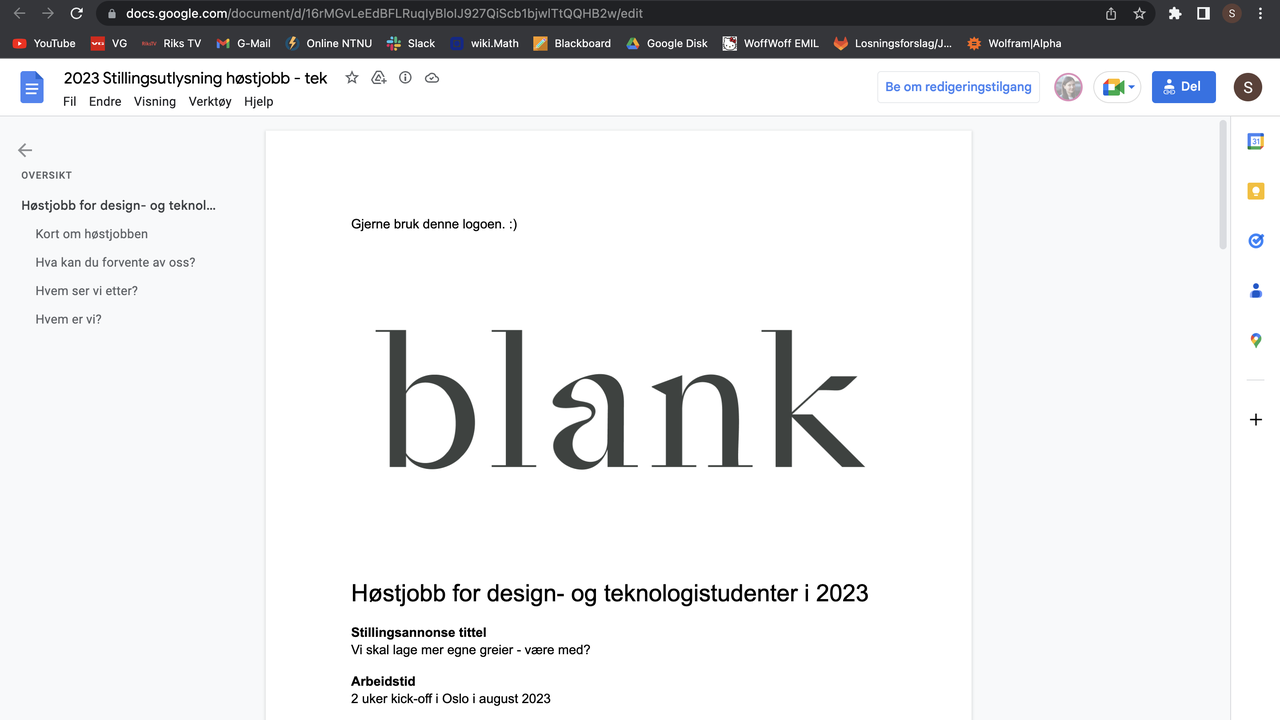Open the Verktøy menu
Image resolution: width=1280 pixels, height=720 pixels.
210,101
